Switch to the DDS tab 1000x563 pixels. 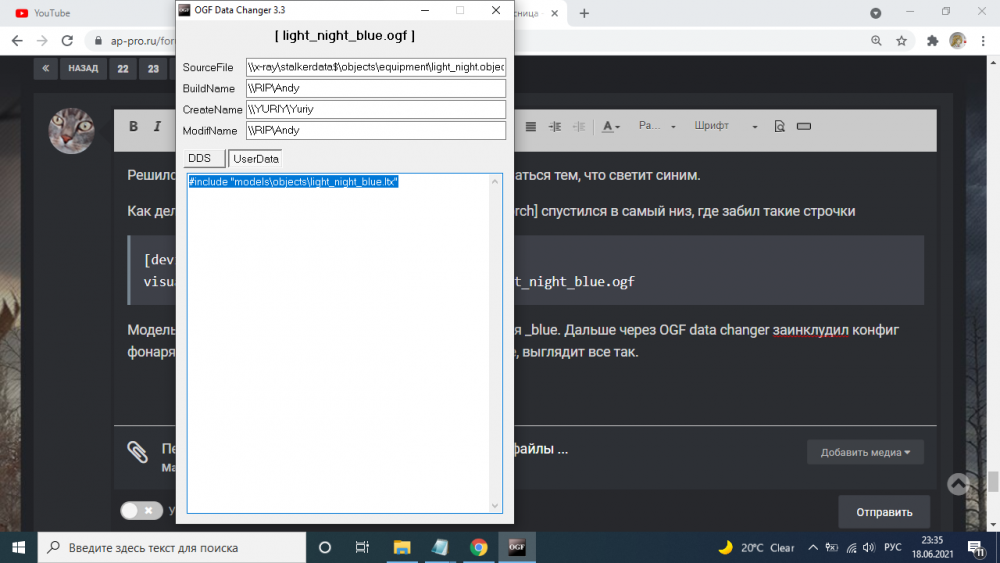[200, 158]
